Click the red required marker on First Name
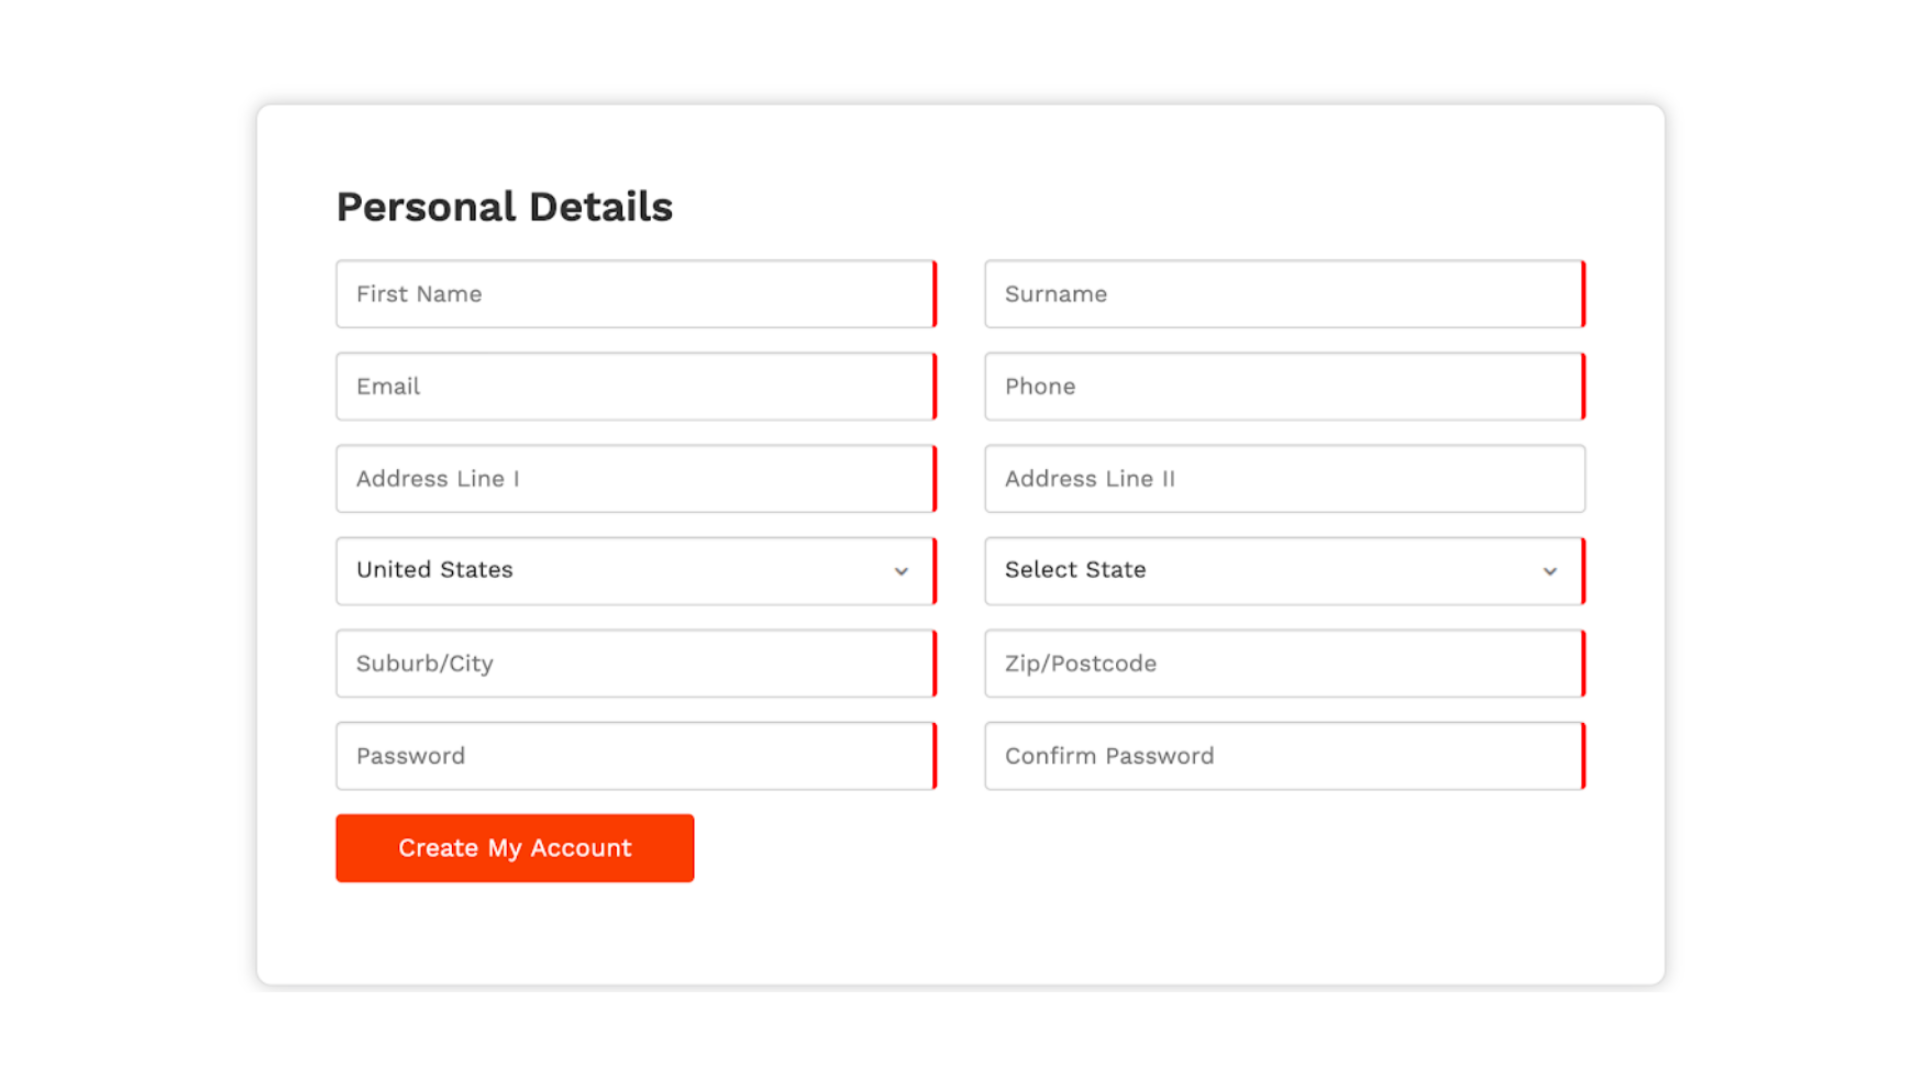 tap(934, 294)
